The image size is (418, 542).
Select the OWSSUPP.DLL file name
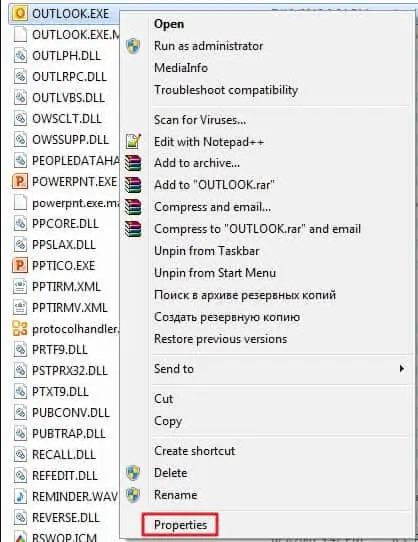70,140
